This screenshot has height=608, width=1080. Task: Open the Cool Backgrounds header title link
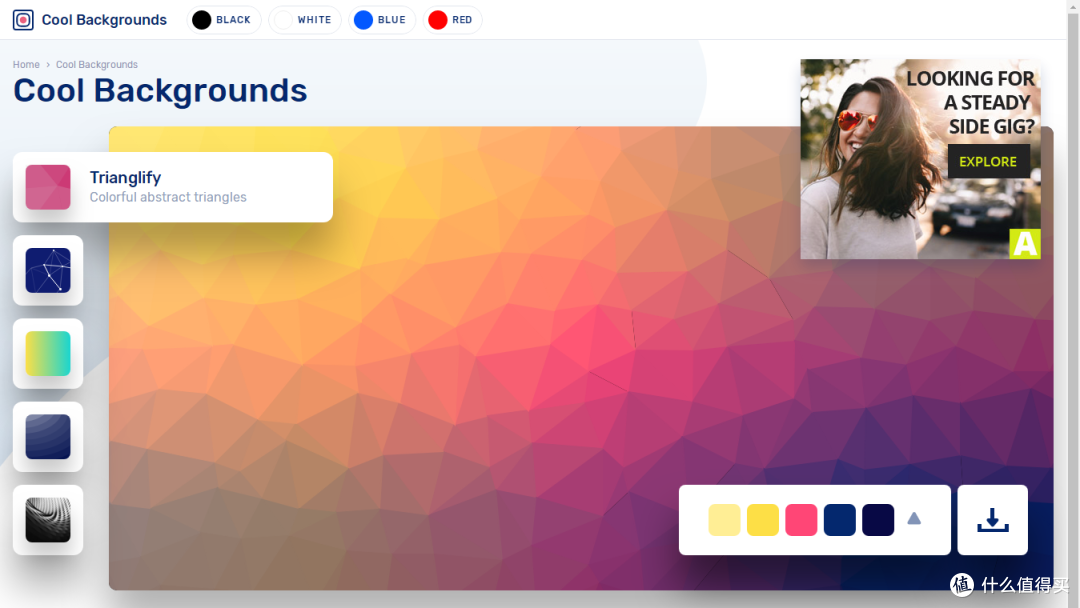point(104,20)
